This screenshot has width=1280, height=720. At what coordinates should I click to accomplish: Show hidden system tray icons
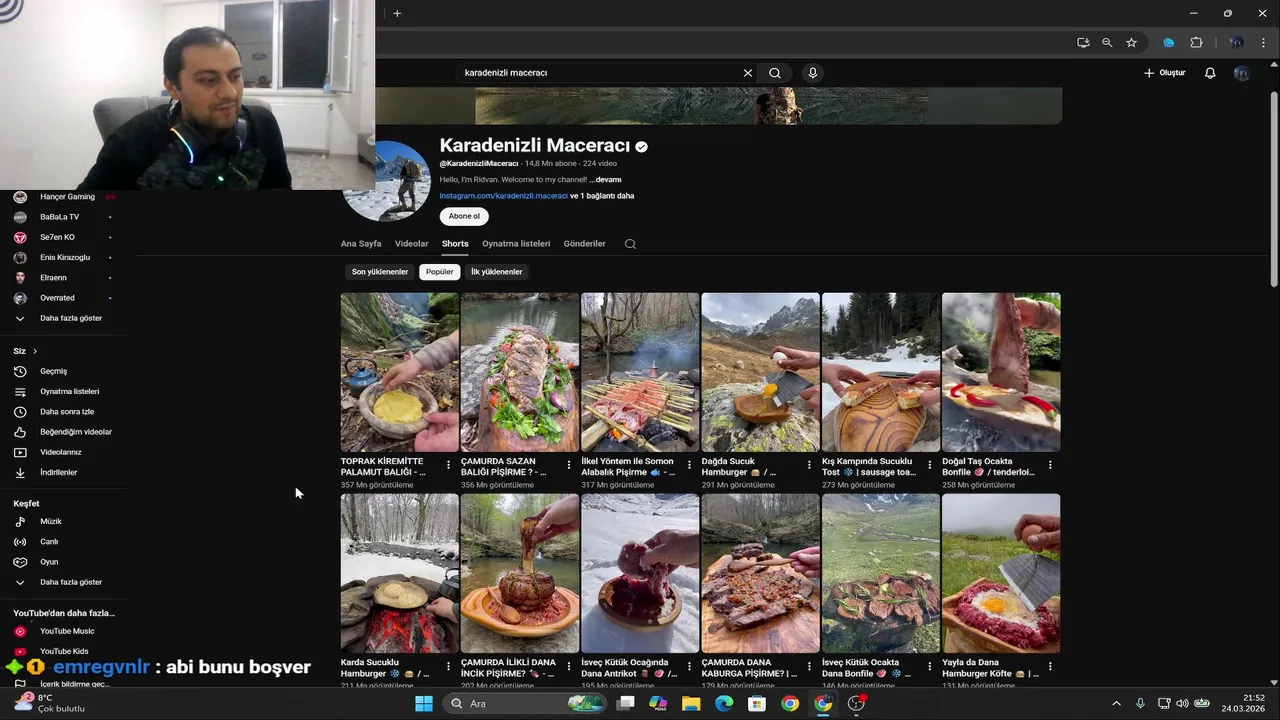(x=1116, y=703)
